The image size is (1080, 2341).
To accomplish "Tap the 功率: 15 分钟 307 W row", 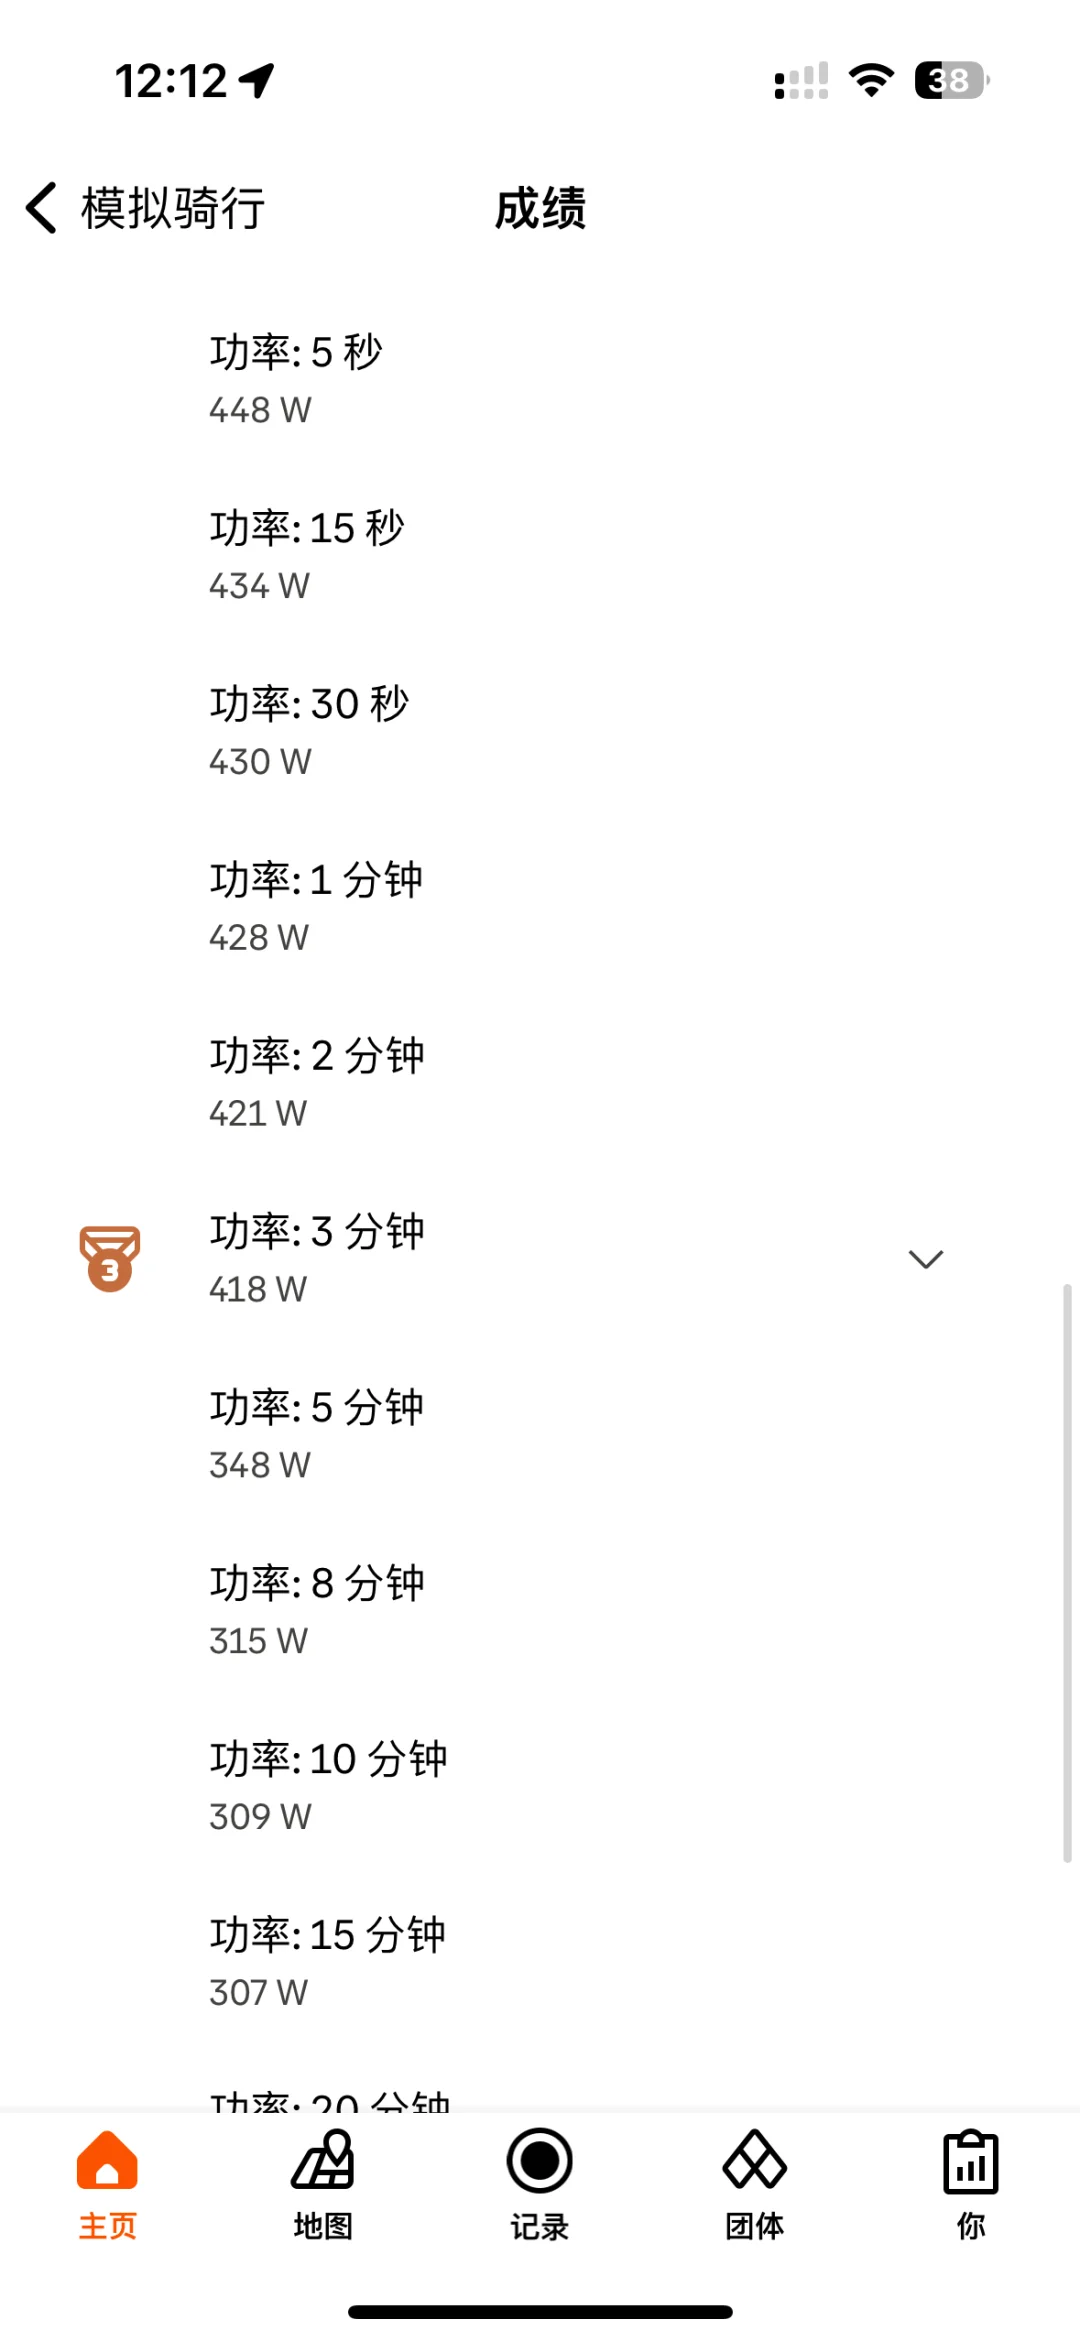I will (x=540, y=1963).
